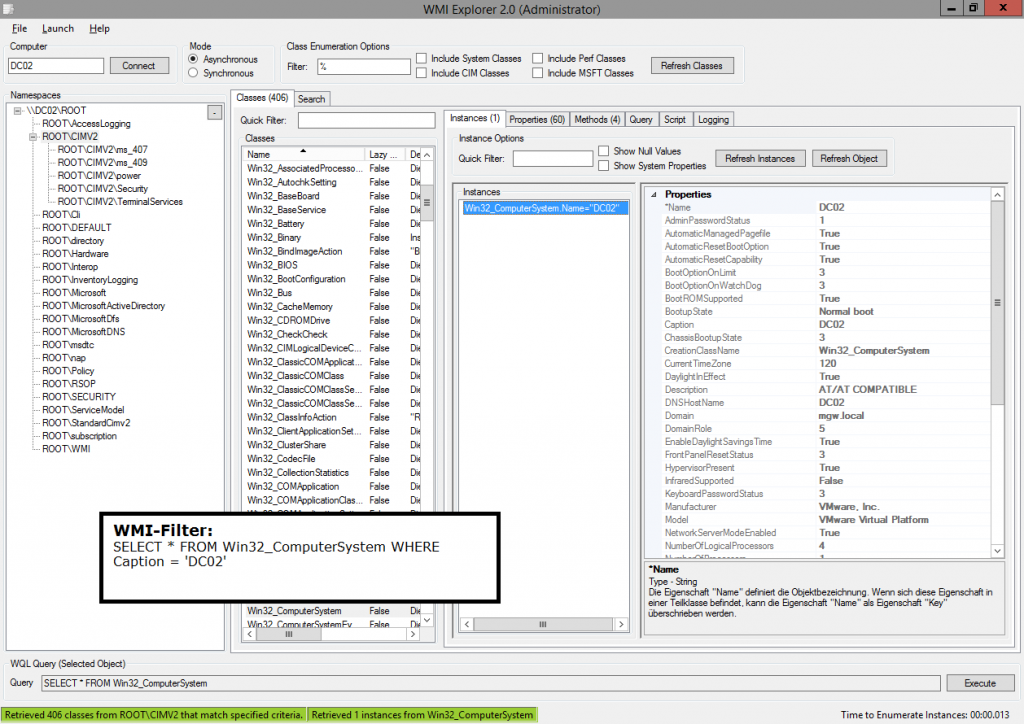The image size is (1024, 724).
Task: Enable Show System Properties
Action: (x=604, y=166)
